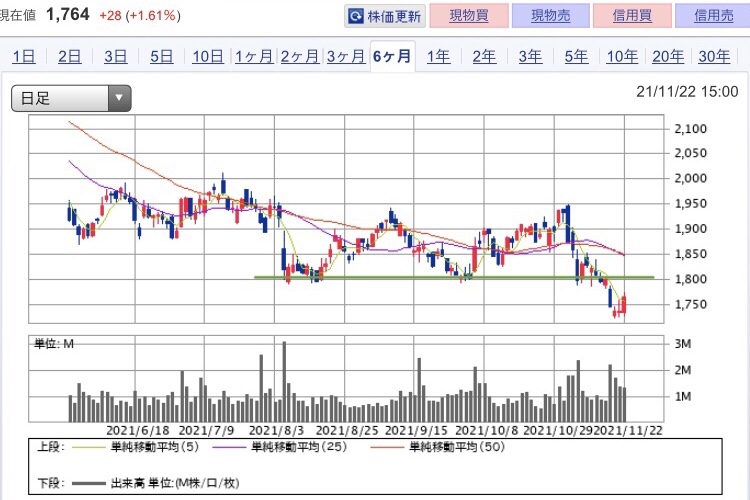Image resolution: width=750 pixels, height=500 pixels.
Task: Click the 株価更新 refresh icon
Action: click(x=355, y=17)
